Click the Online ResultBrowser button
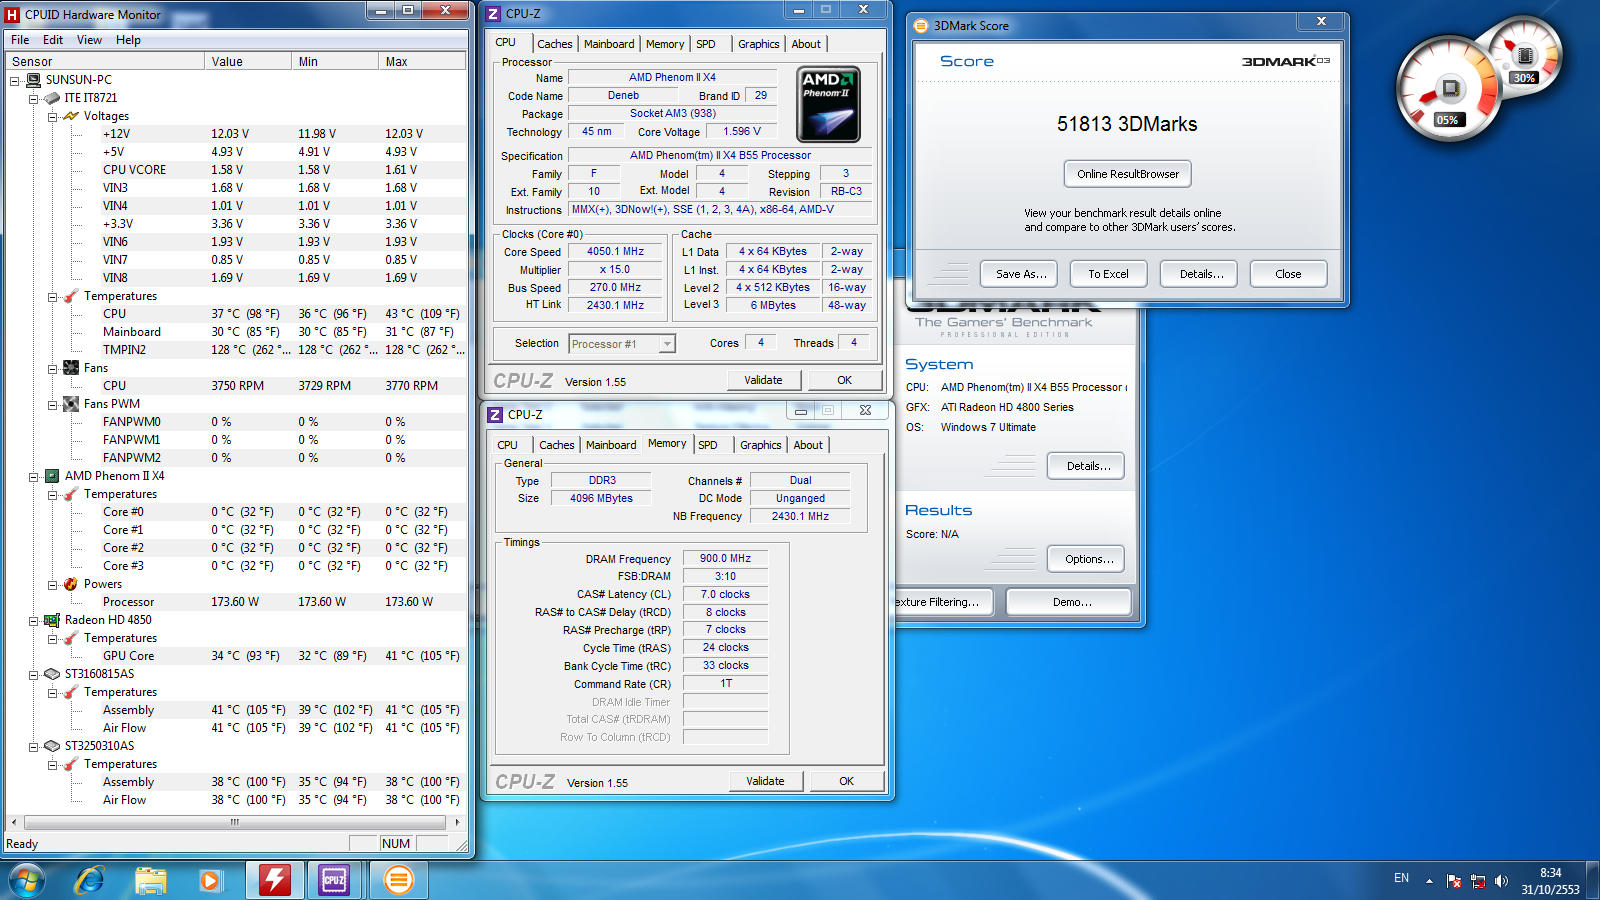Image resolution: width=1600 pixels, height=900 pixels. tap(1127, 174)
